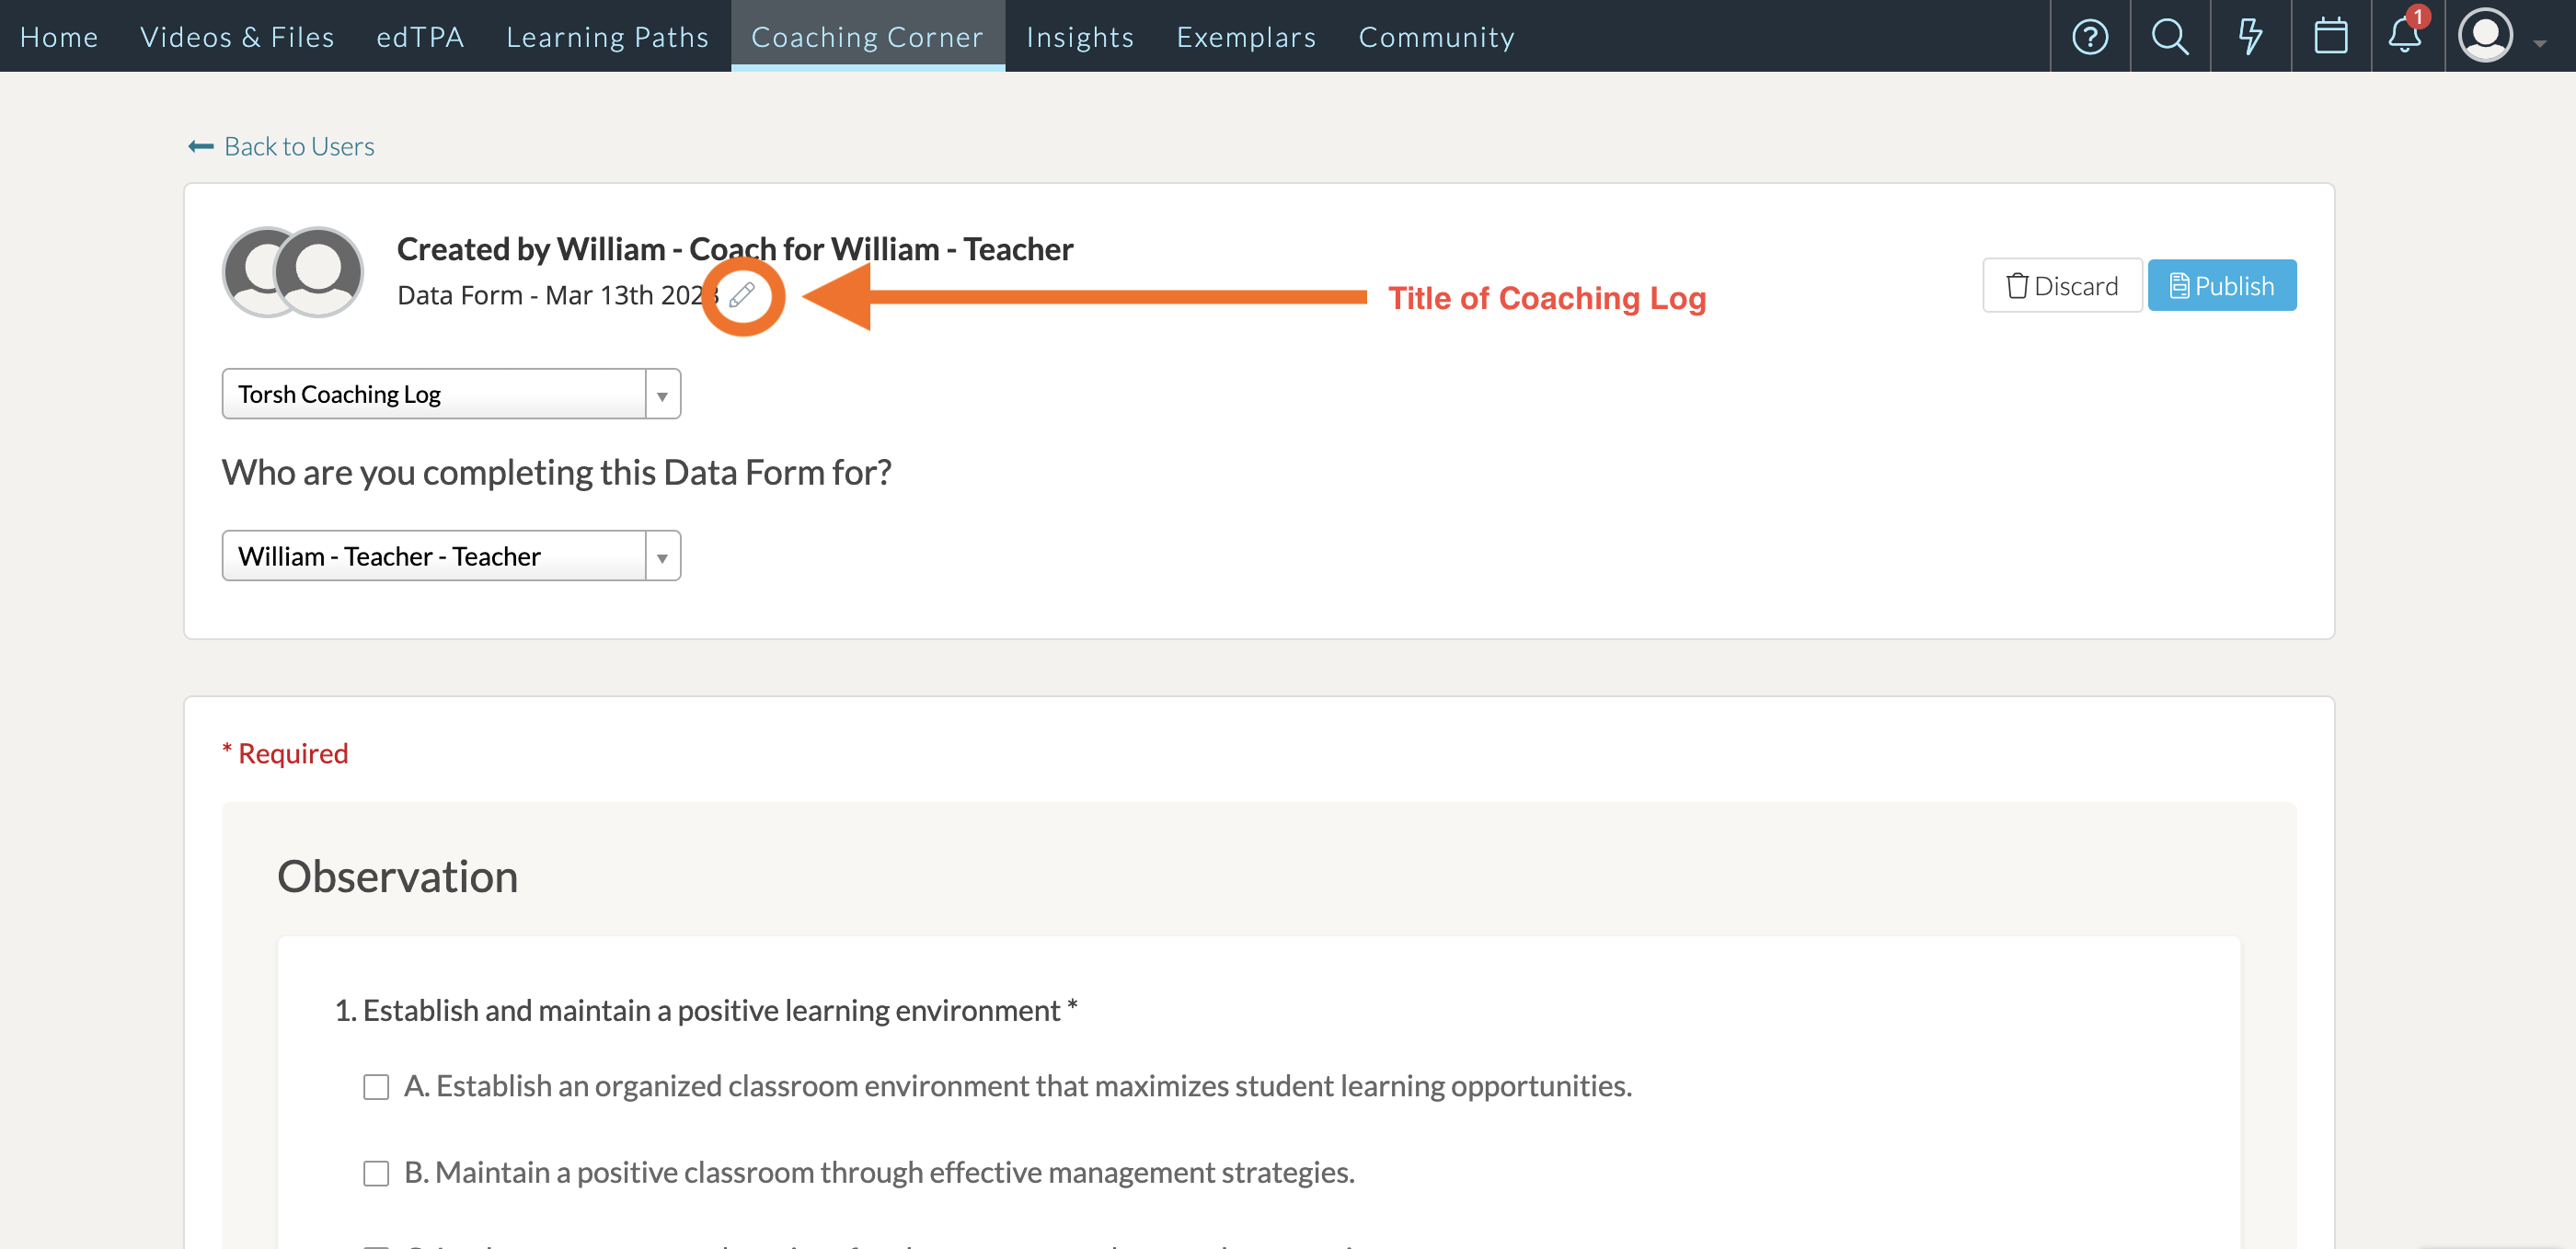Check option A organized classroom environment
2576x1249 pixels.
click(376, 1087)
